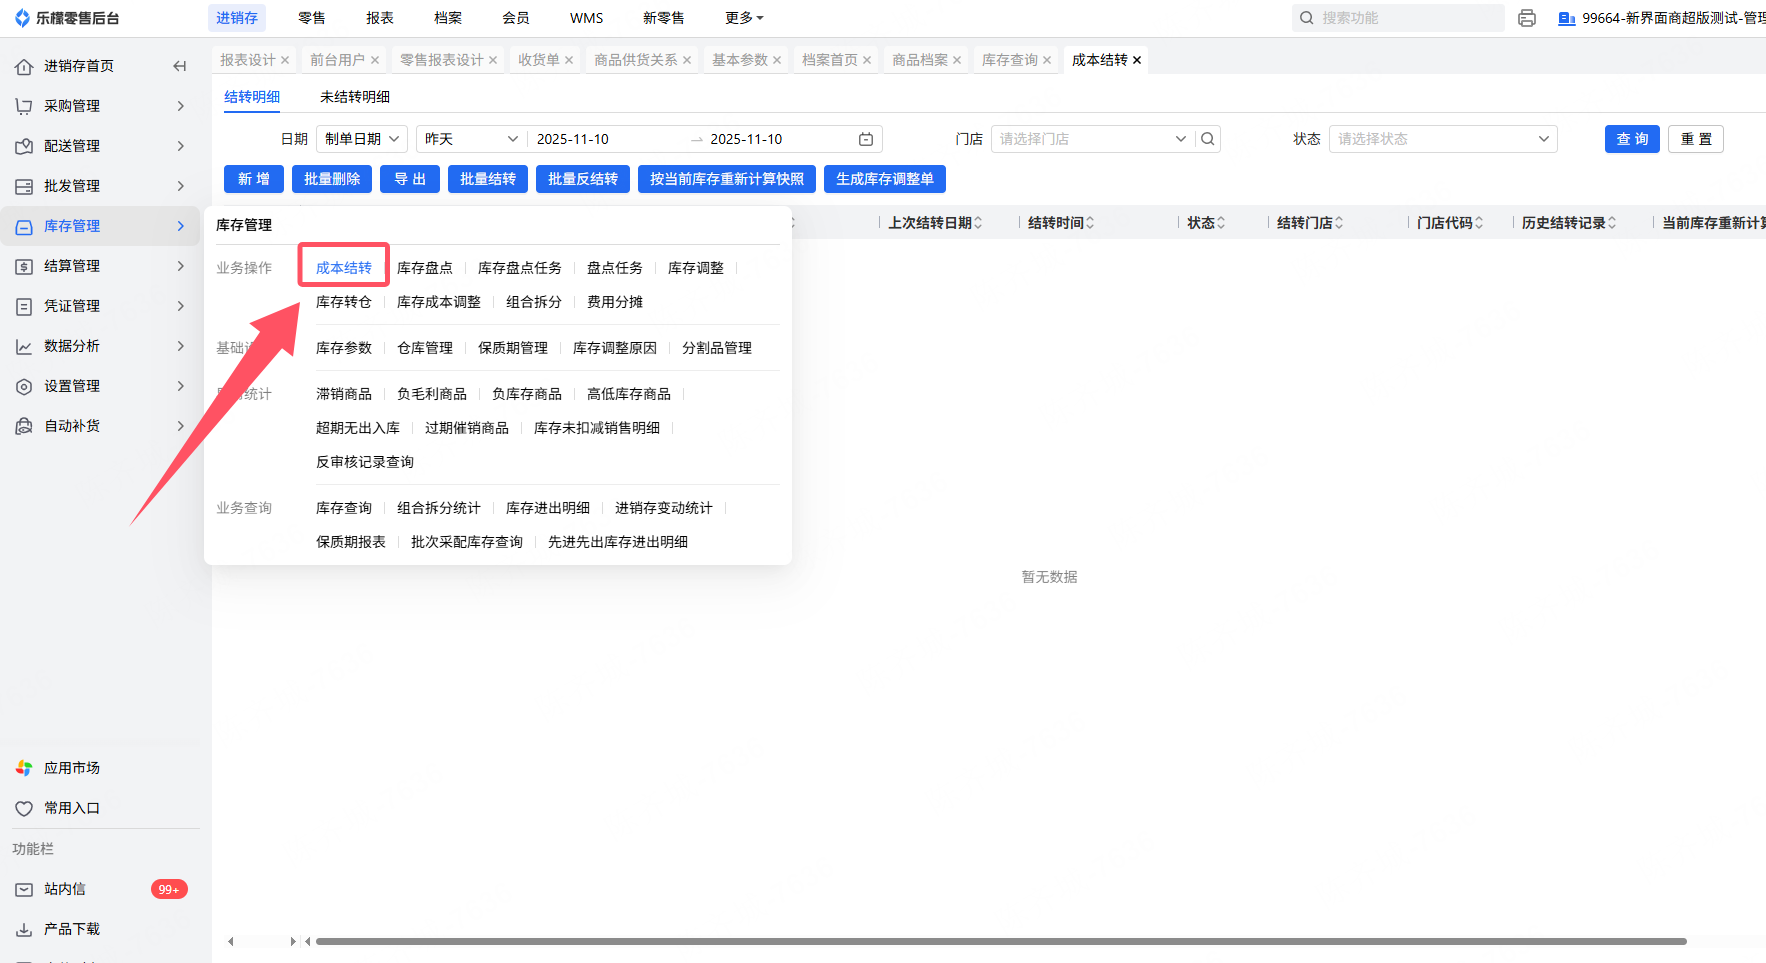
Task: Click the horizontal table scrollbar
Action: point(1001,941)
